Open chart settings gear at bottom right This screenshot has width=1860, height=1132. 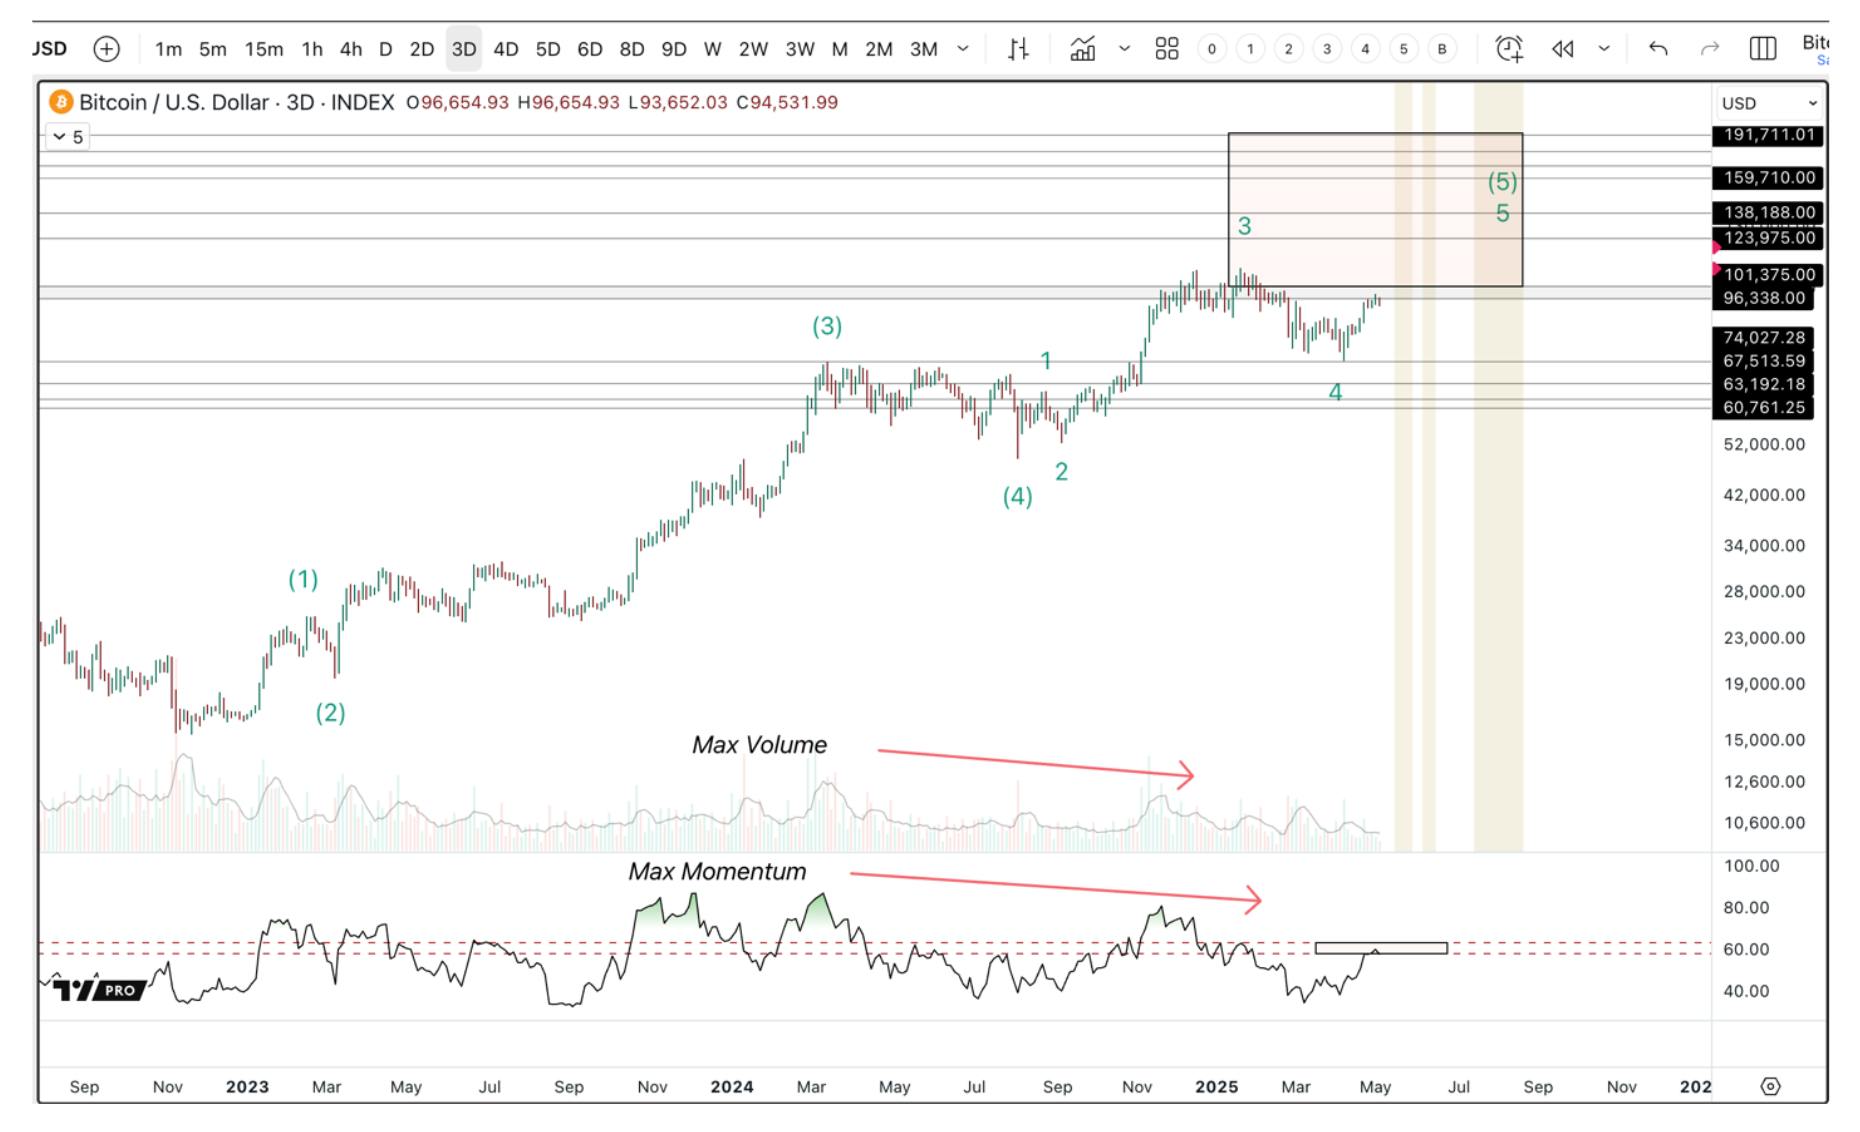tap(1770, 1086)
